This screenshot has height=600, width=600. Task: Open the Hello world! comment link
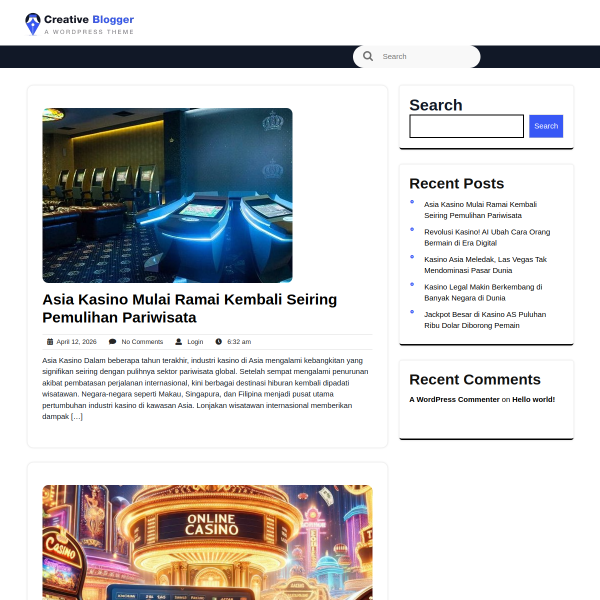click(x=533, y=399)
